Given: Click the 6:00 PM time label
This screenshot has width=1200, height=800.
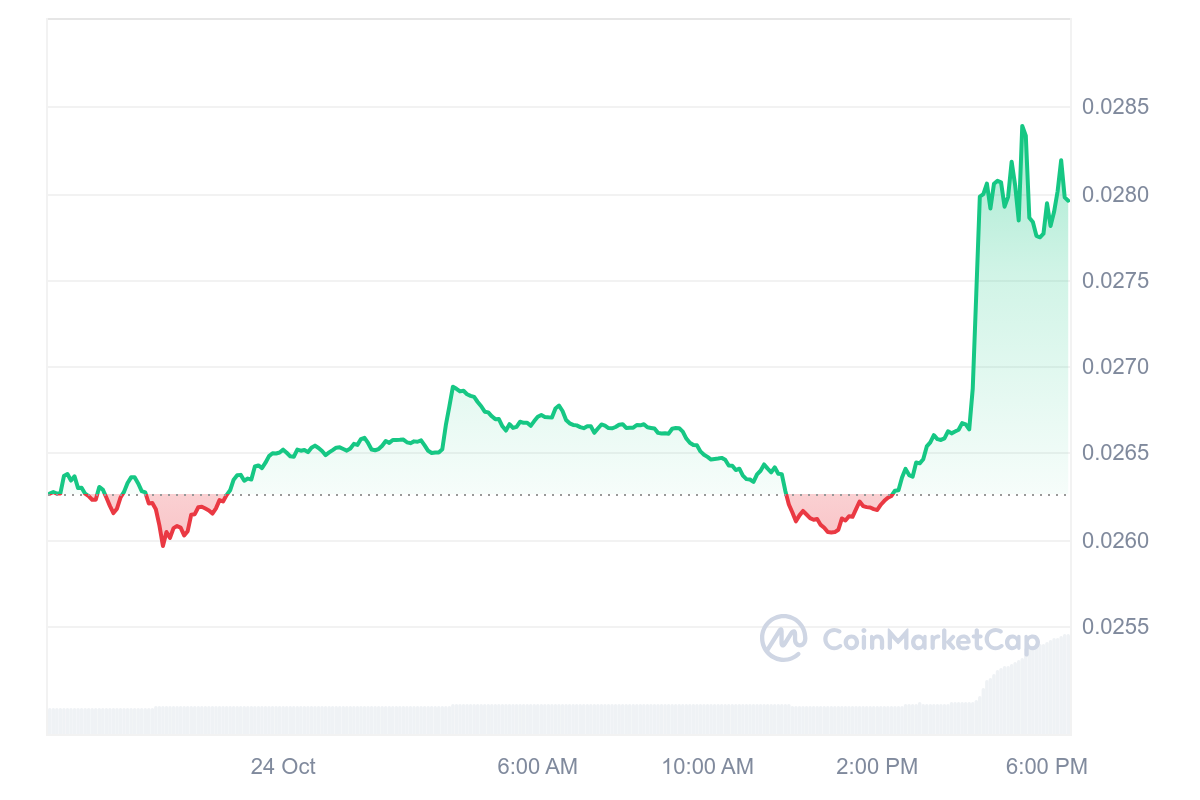Looking at the screenshot, I should pos(1047,767).
